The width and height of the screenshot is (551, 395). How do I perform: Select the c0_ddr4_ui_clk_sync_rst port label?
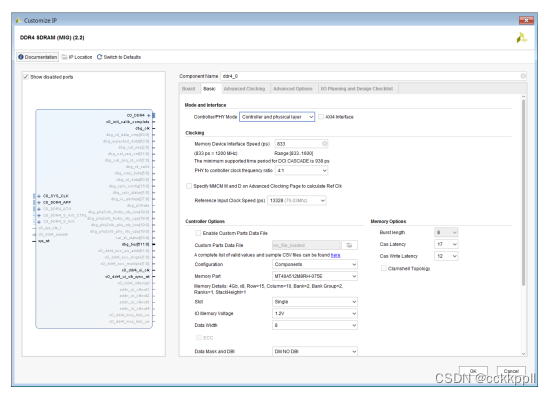coord(127,277)
